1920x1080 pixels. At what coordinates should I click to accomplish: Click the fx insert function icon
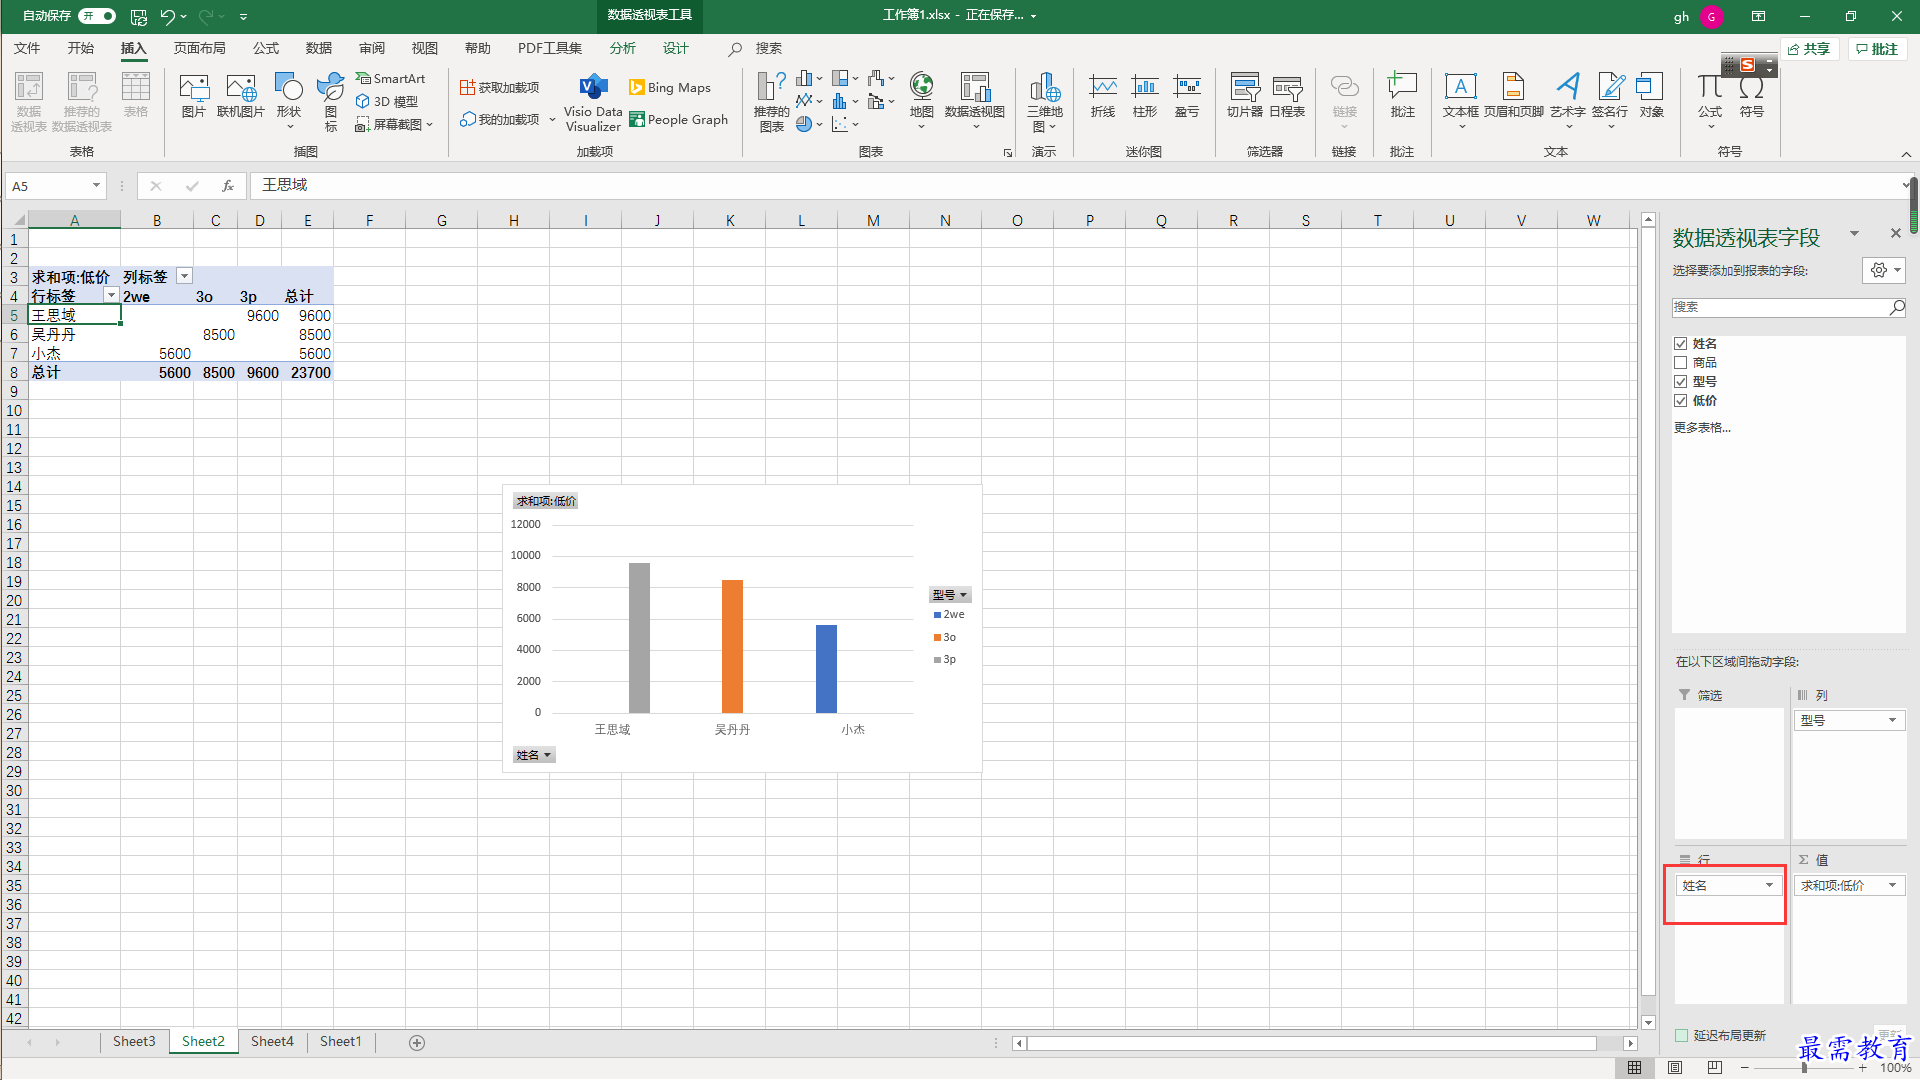click(x=228, y=186)
